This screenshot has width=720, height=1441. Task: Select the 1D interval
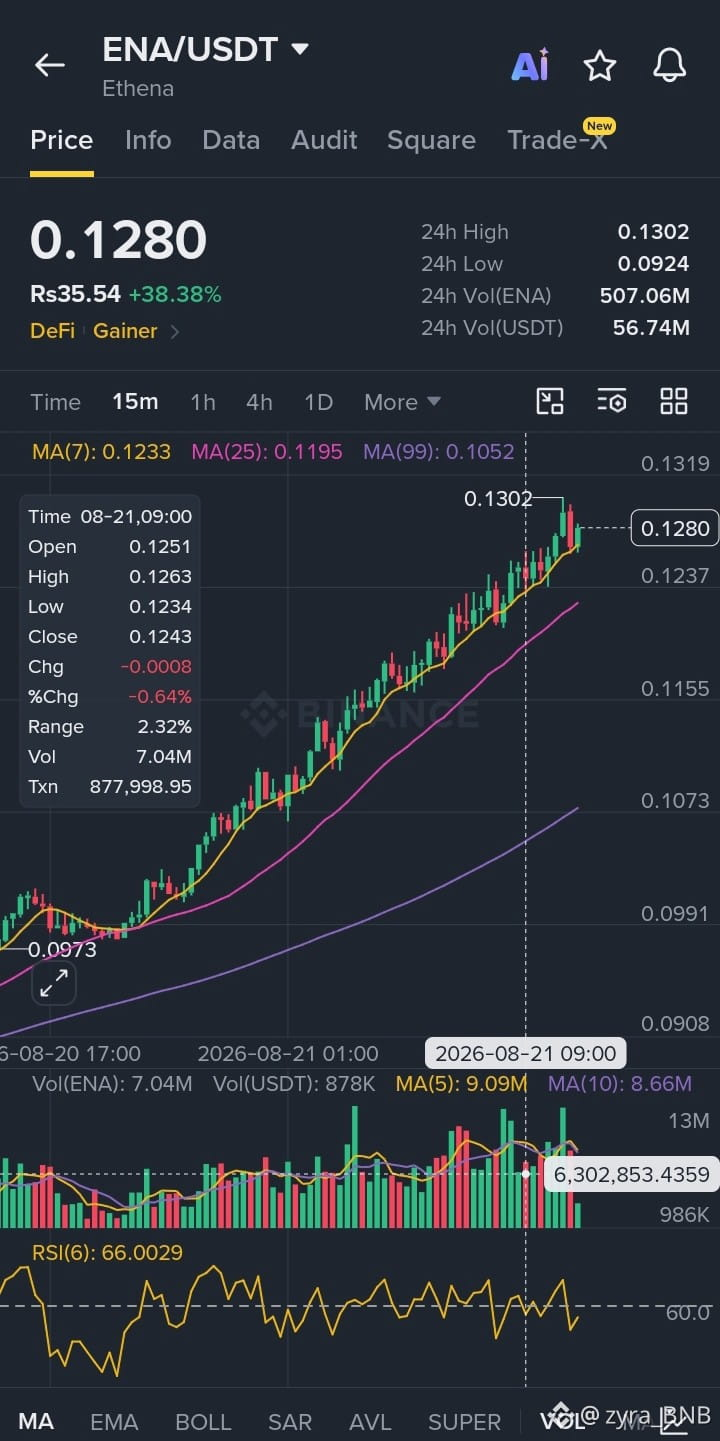click(x=318, y=402)
